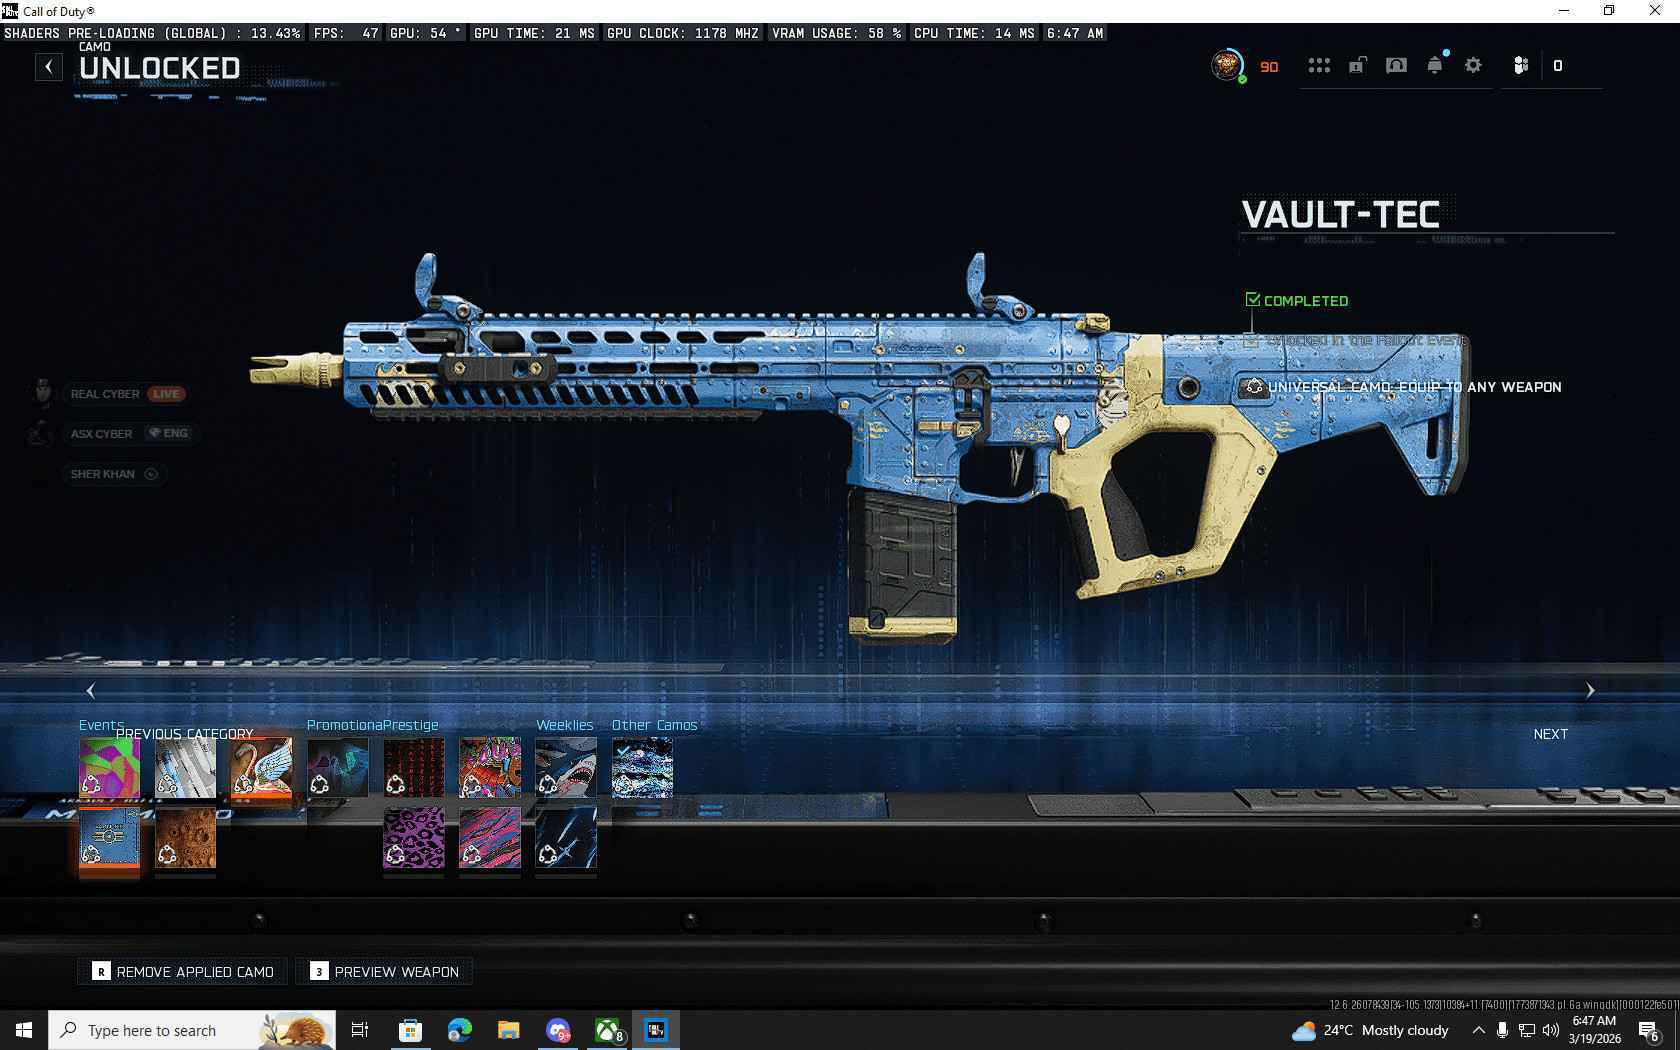Open settings gear in top bar
Image resolution: width=1680 pixels, height=1050 pixels.
point(1473,65)
